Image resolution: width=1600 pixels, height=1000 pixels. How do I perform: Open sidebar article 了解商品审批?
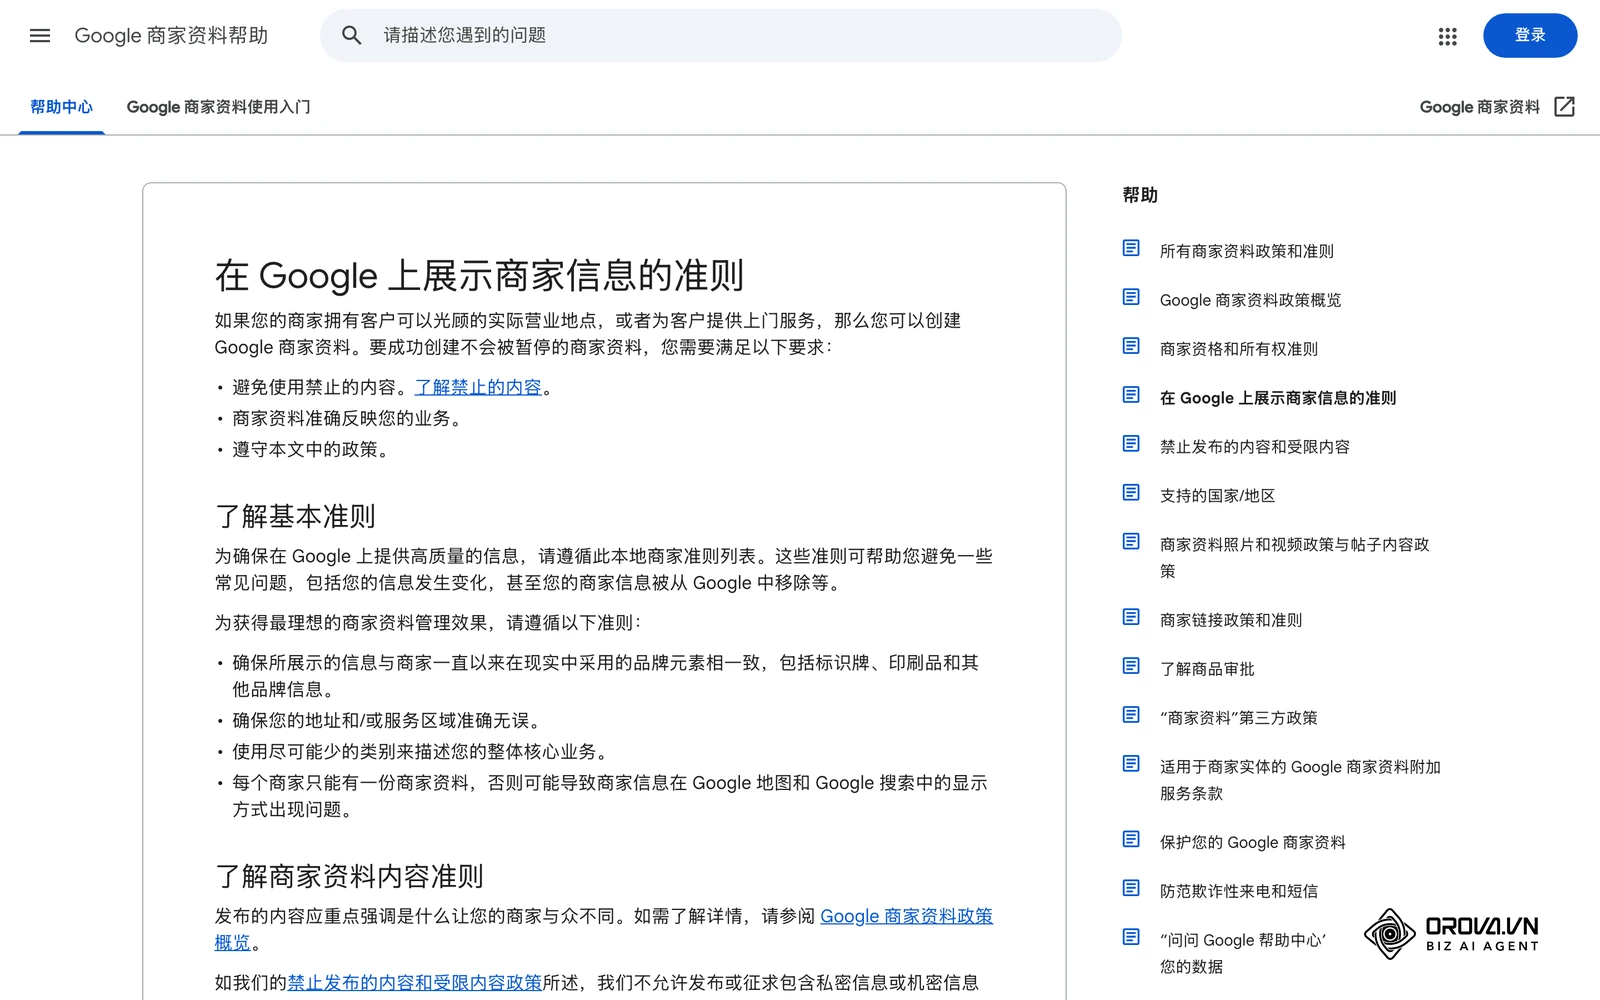1206,669
